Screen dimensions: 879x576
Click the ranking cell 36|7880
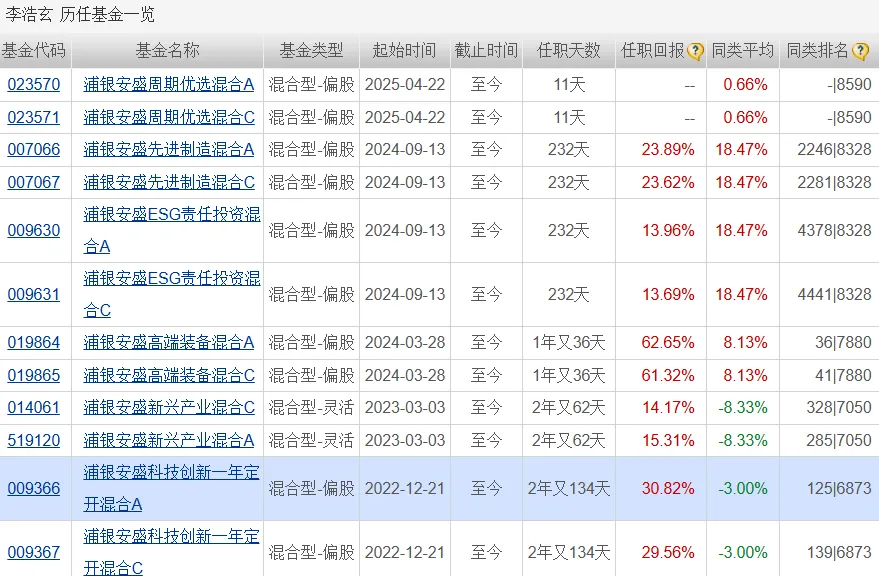pyautogui.click(x=843, y=343)
